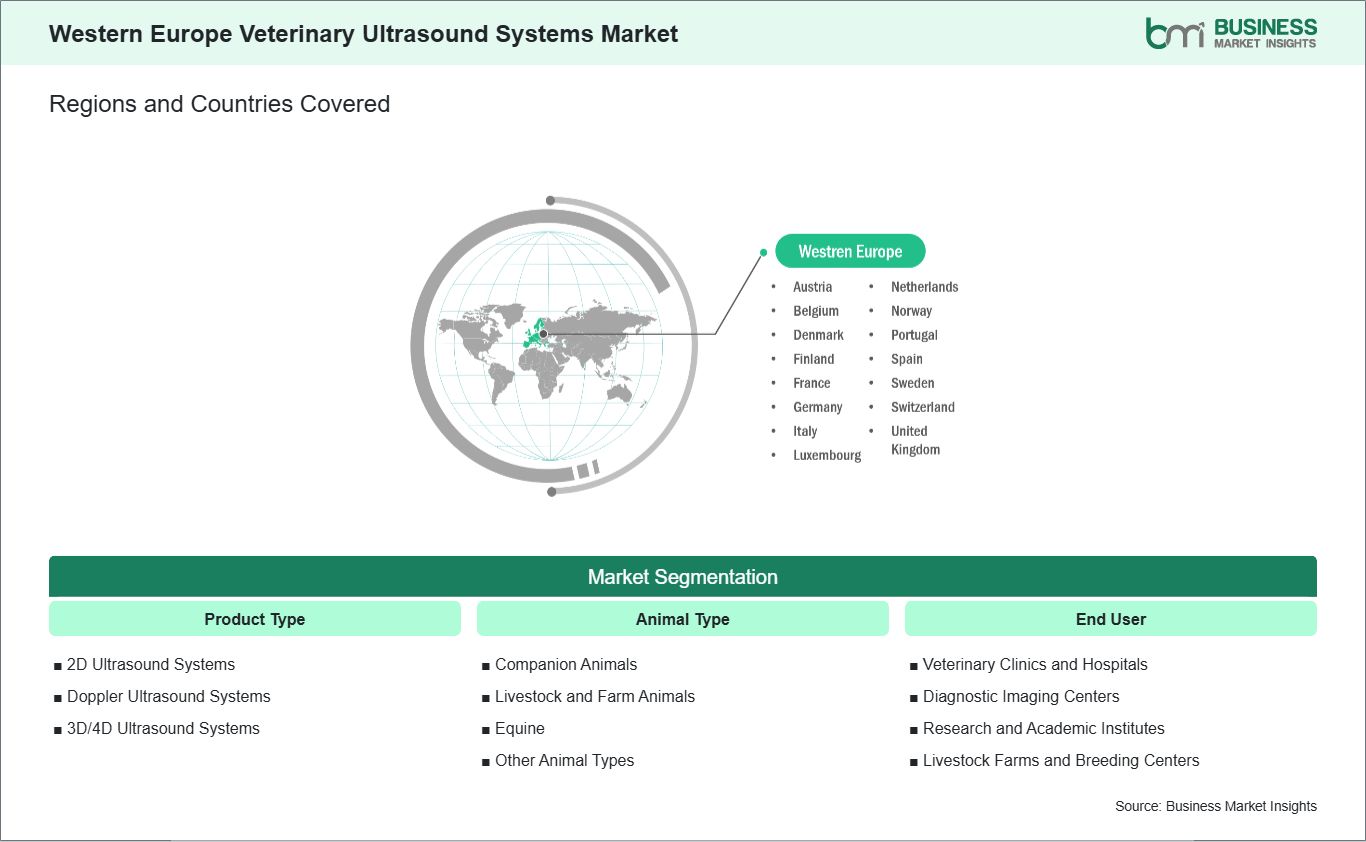
Task: Click United Kingdom in the country list
Action: [915, 440]
